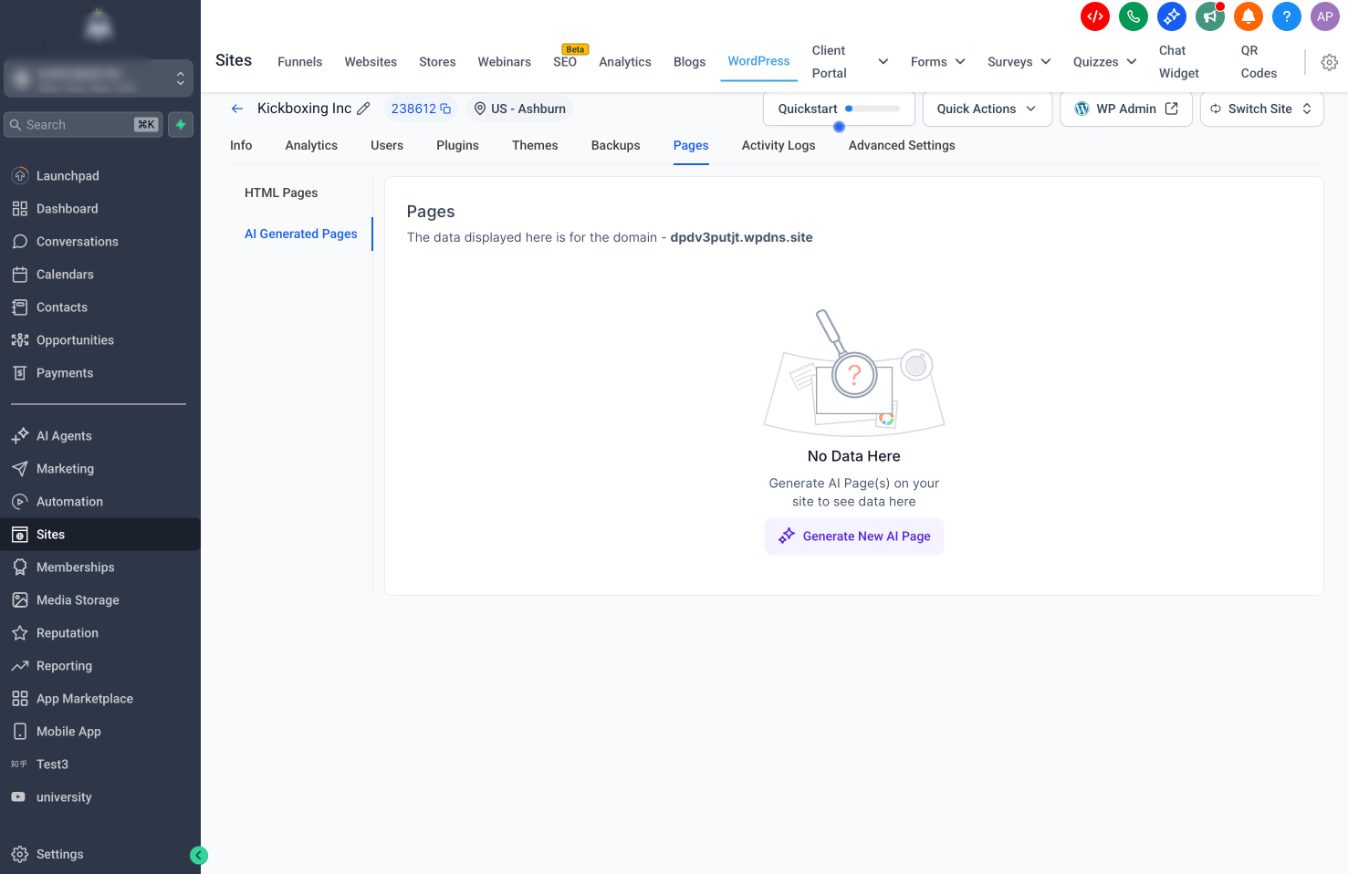Open the Webinars tab
Viewport: 1348px width, 874px height.
504,62
